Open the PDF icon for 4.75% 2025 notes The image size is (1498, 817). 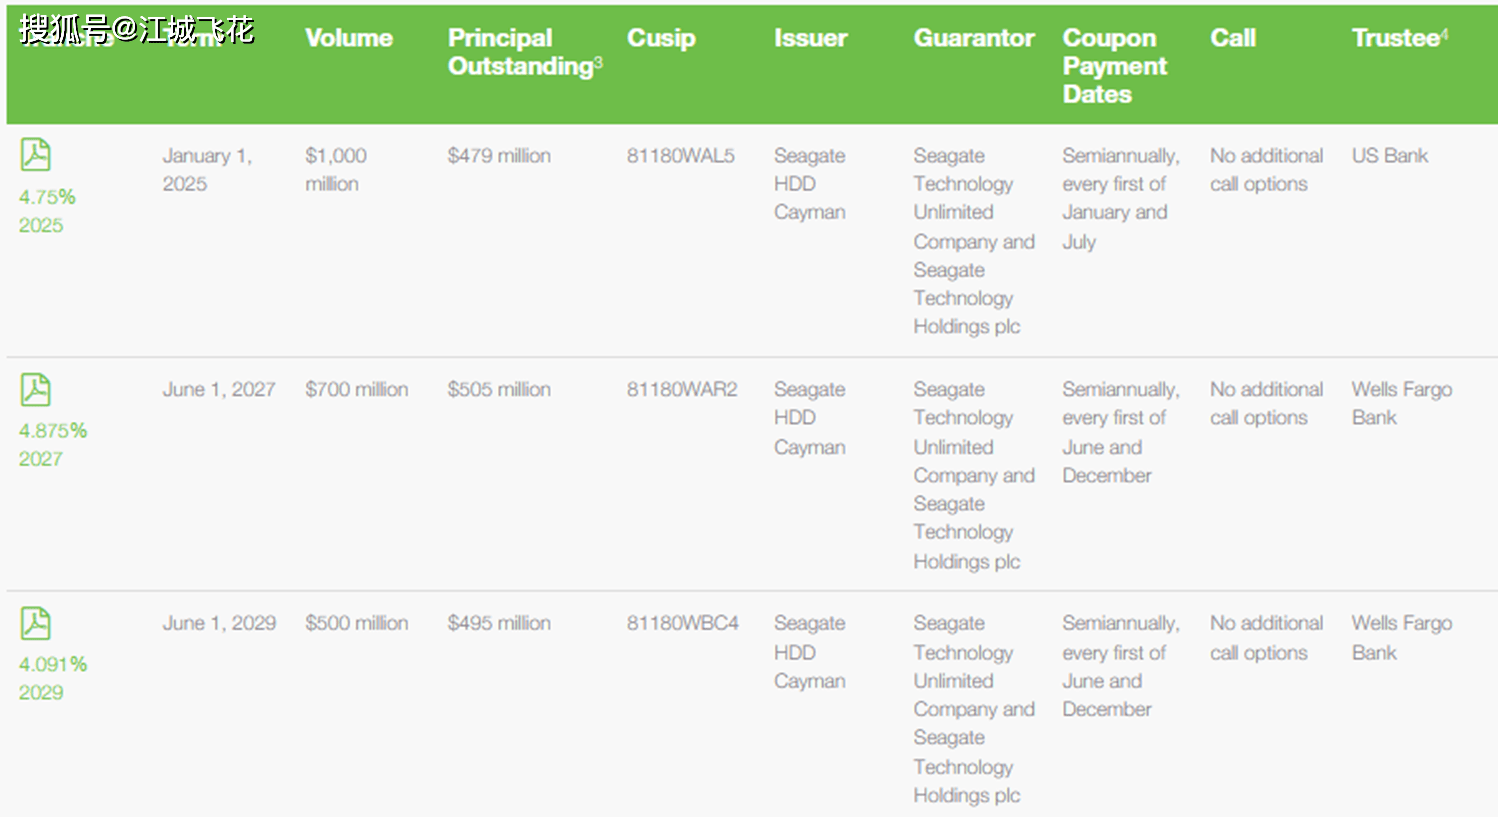(35, 155)
